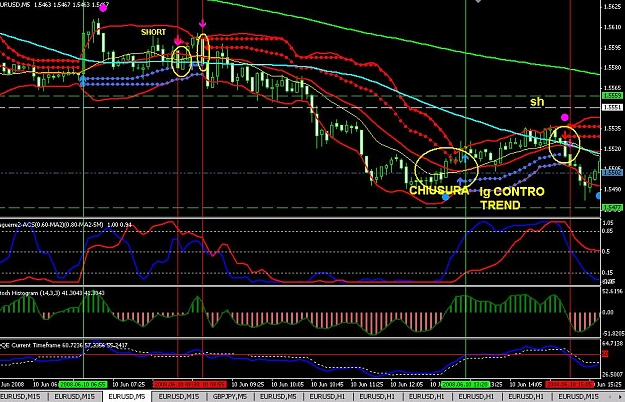Click the 1.5625 price scale value

pos(613,6)
